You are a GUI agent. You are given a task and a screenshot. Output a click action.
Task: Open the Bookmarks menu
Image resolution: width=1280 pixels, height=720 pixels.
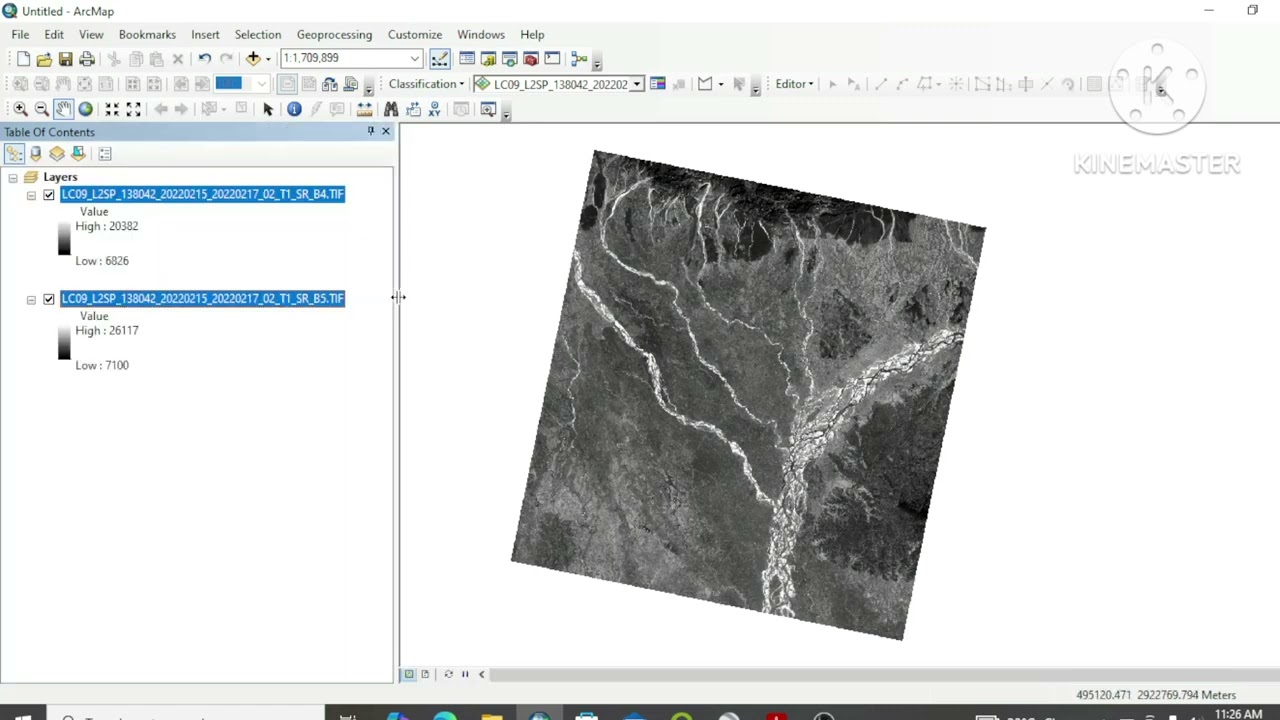click(x=147, y=34)
